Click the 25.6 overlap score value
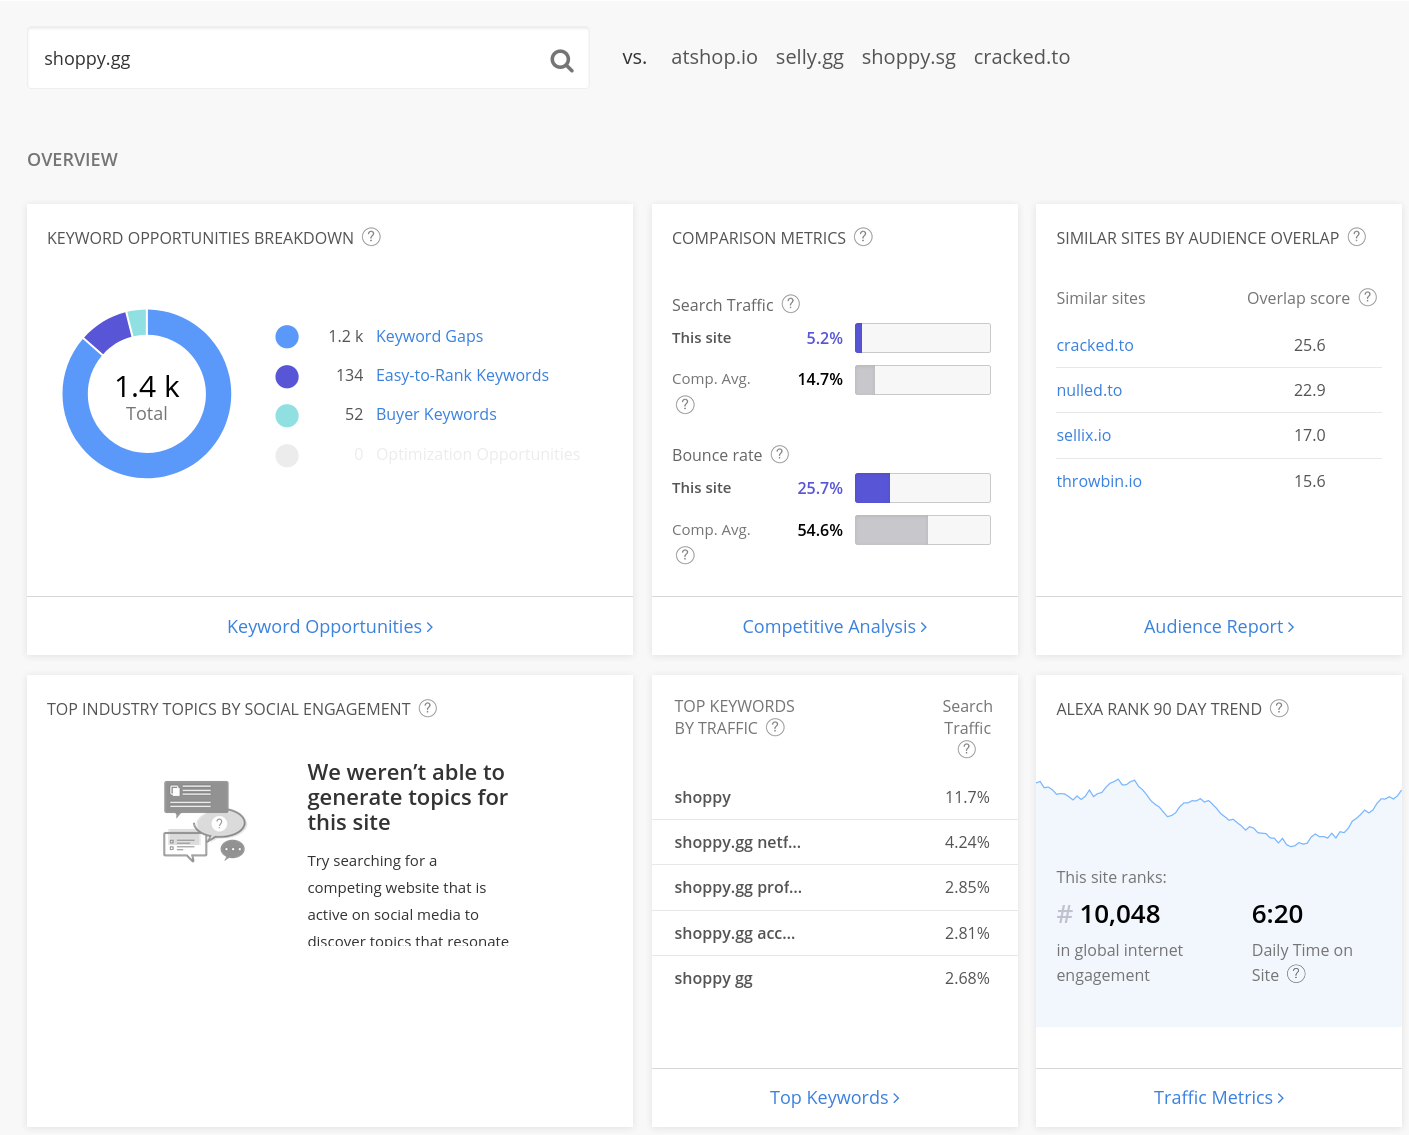1409x1135 pixels. click(1309, 345)
